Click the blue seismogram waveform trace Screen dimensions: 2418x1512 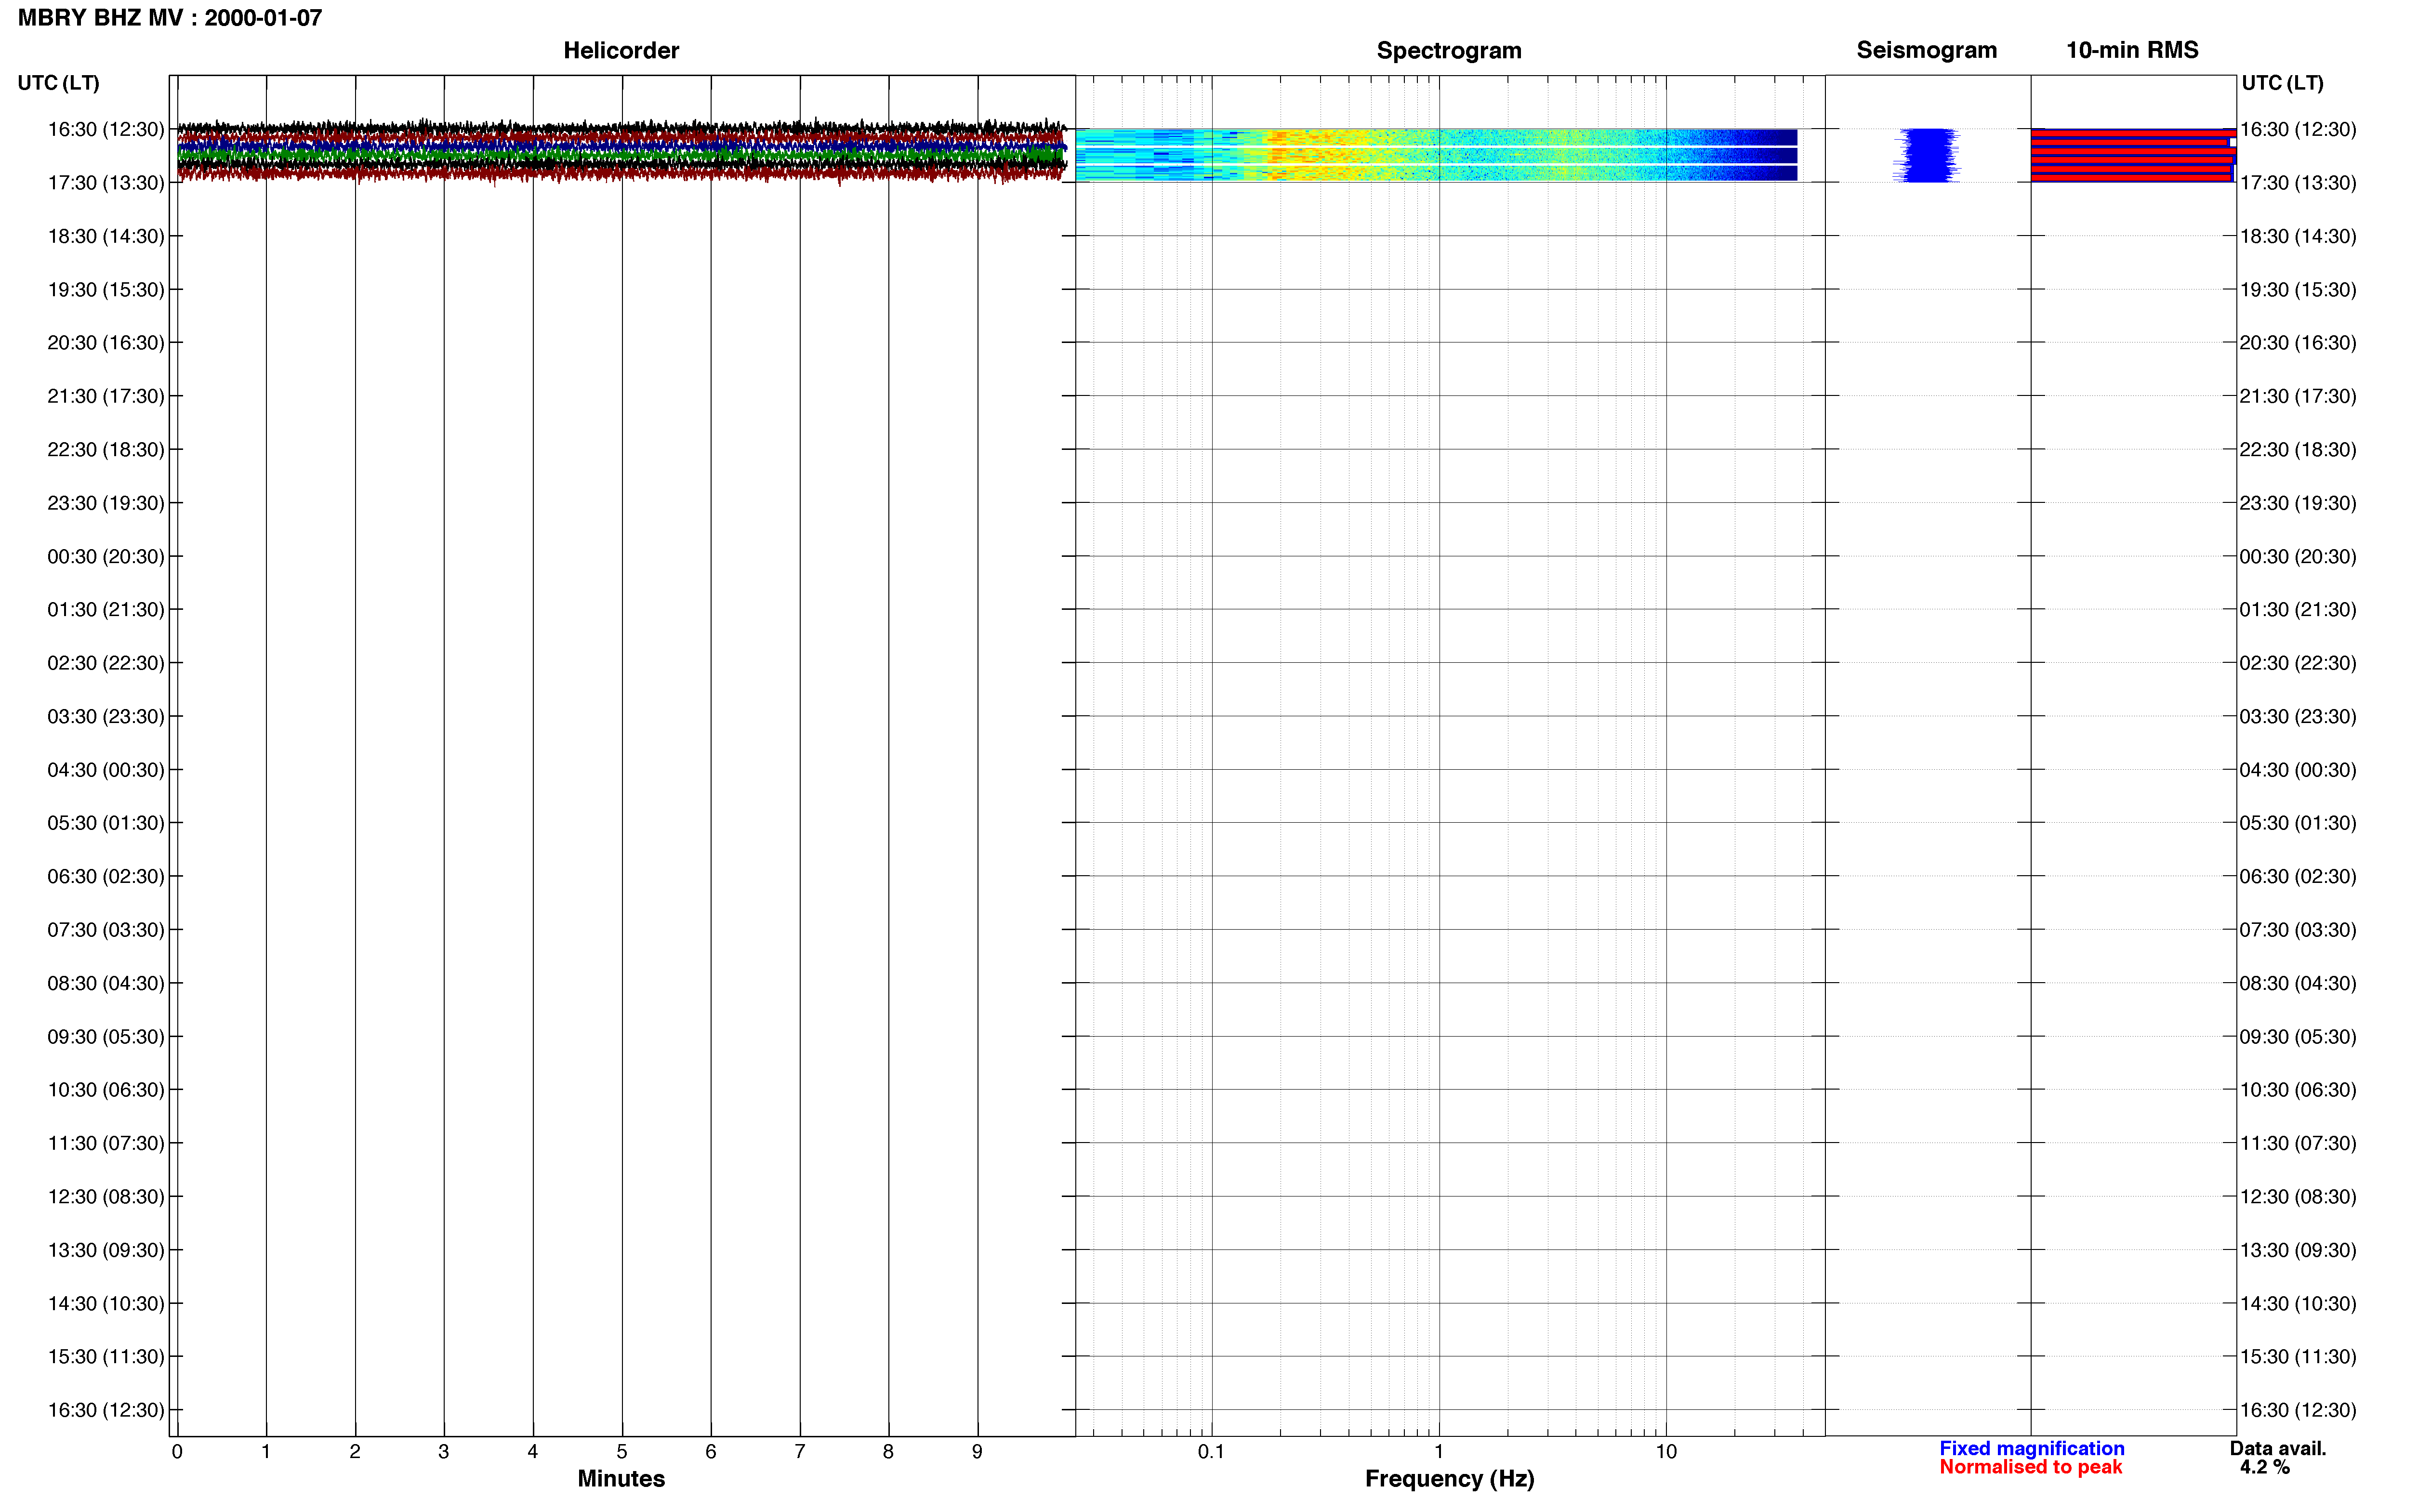(1927, 155)
